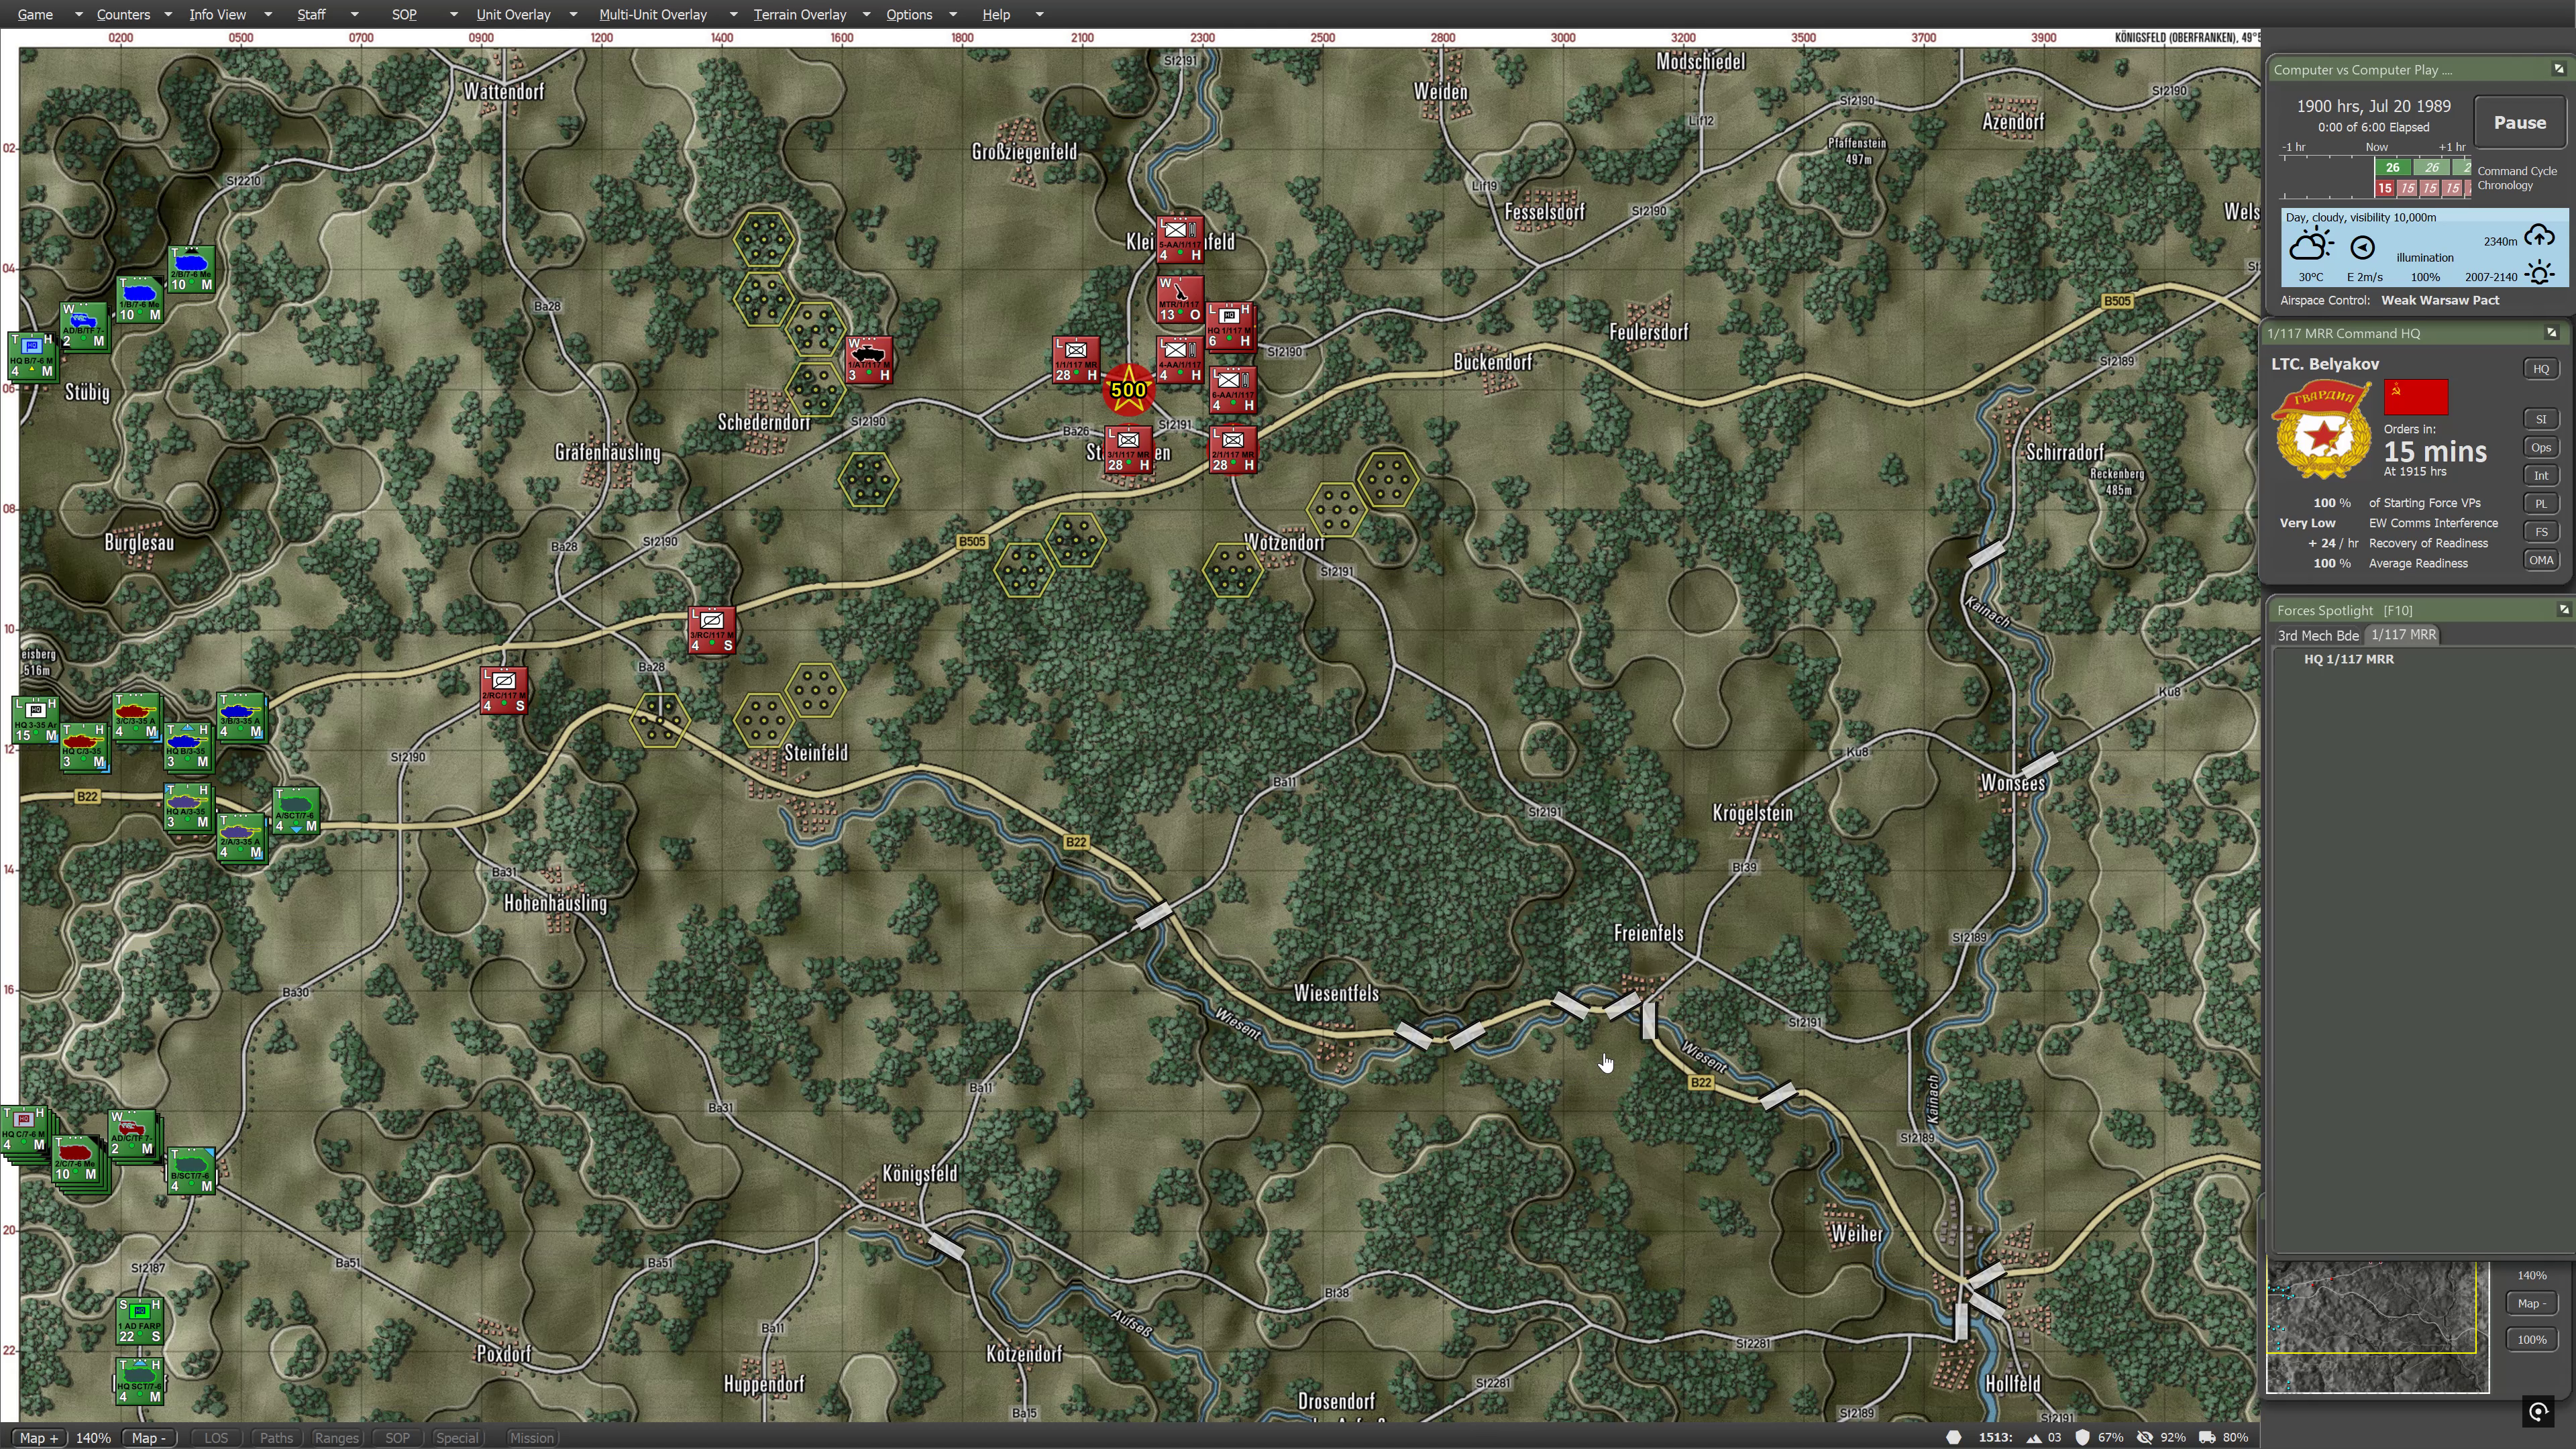Open the Int staff button
Image resolution: width=2576 pixels, height=1449 pixels.
click(2541, 475)
